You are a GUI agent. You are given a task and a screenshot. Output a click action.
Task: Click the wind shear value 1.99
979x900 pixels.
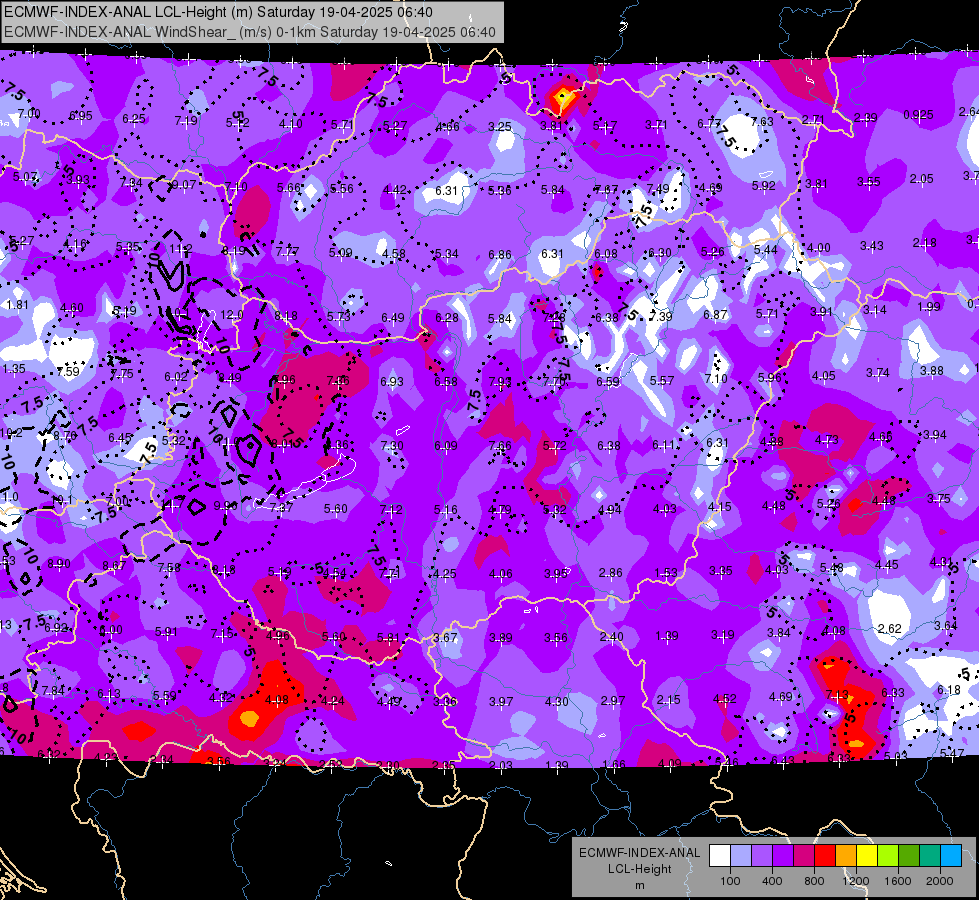929,307
